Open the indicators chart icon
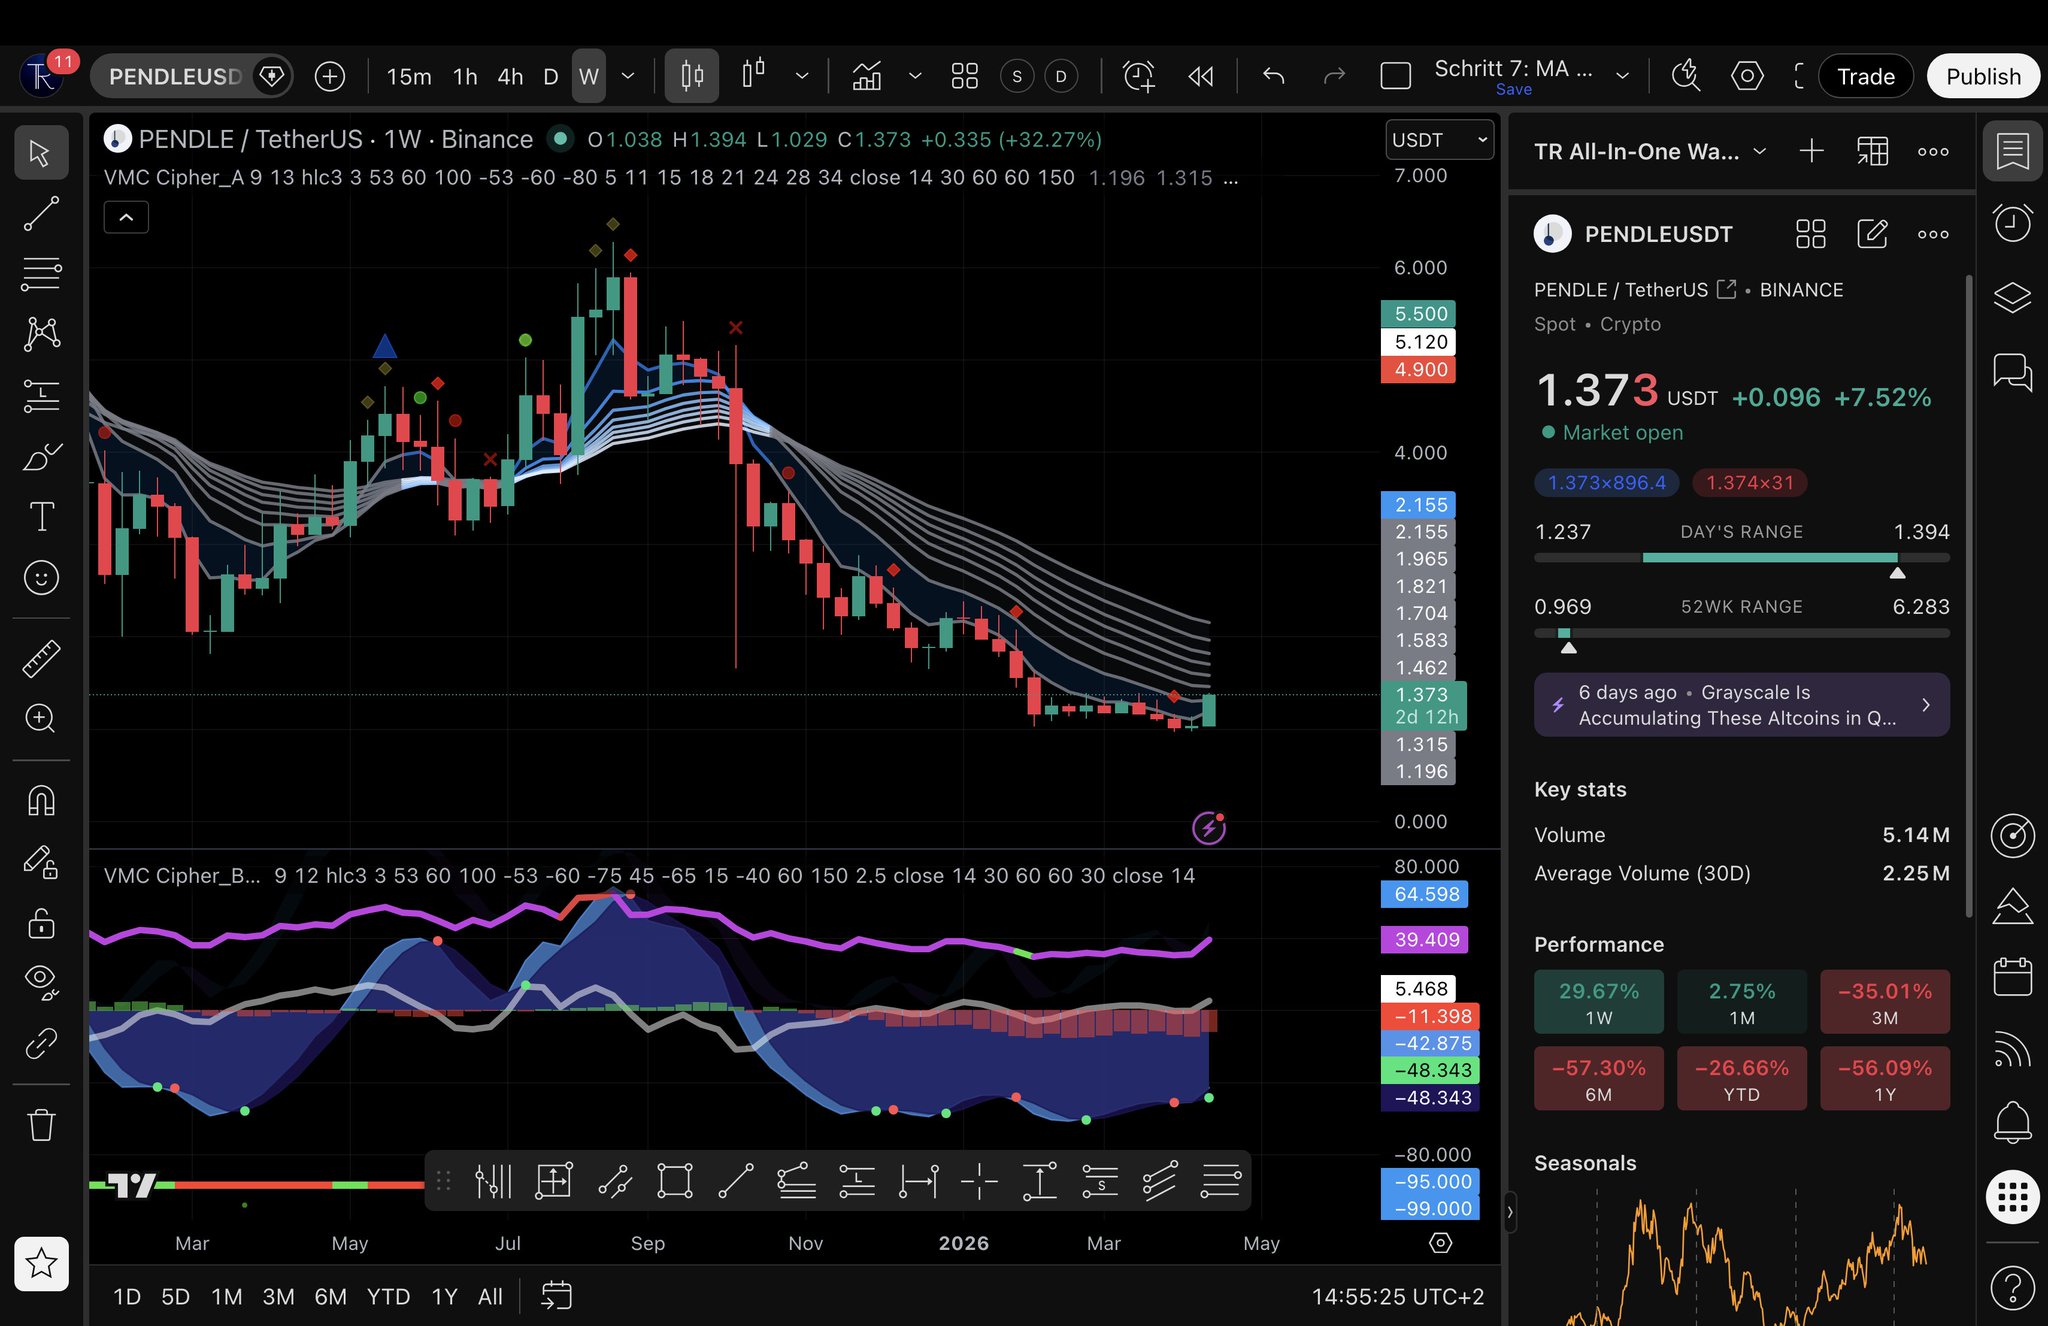 point(866,76)
